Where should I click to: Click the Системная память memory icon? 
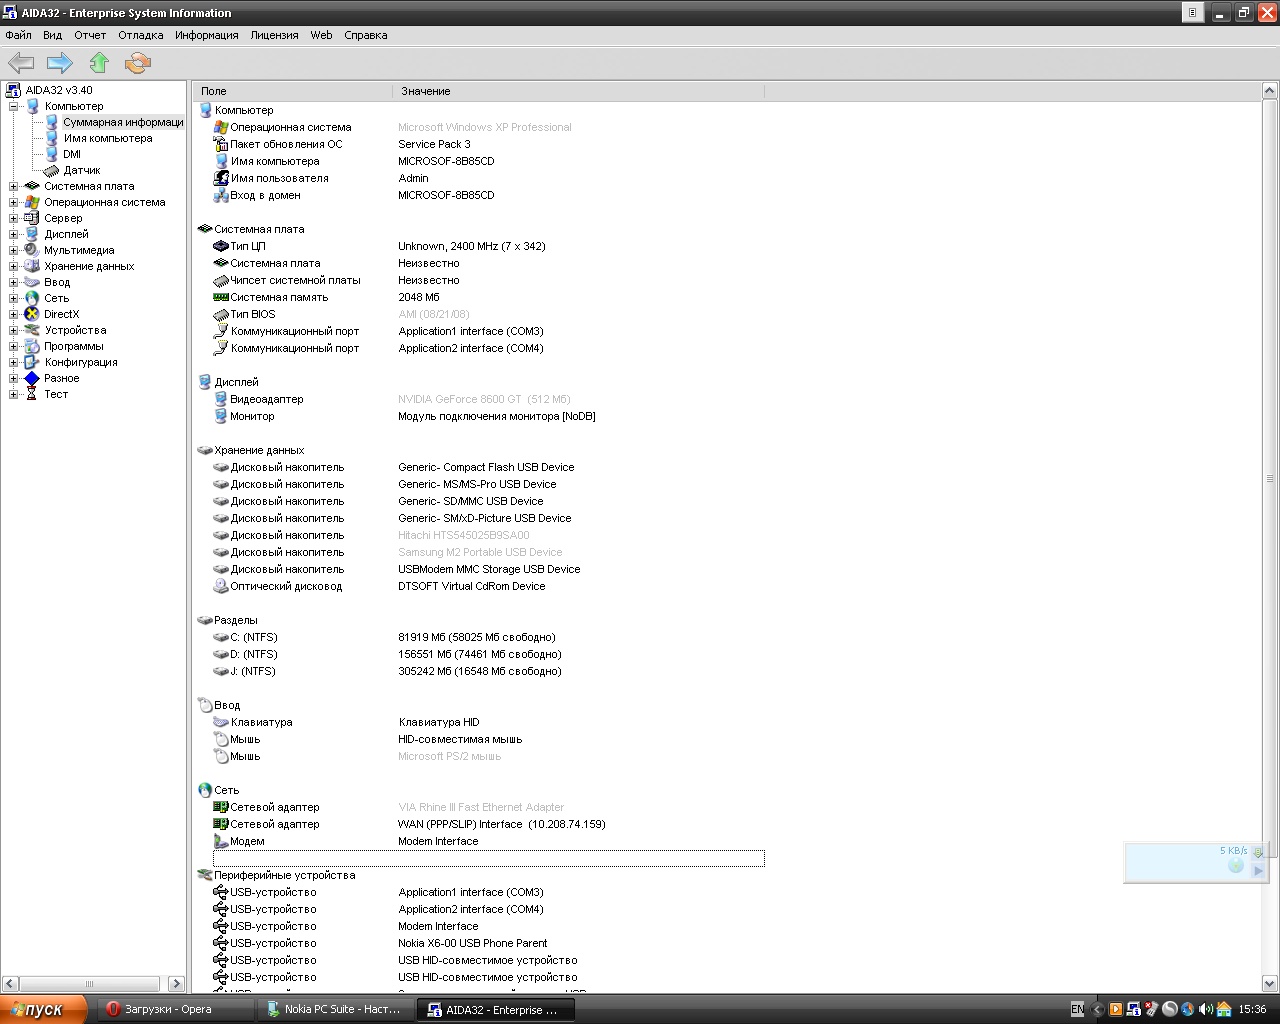[221, 297]
